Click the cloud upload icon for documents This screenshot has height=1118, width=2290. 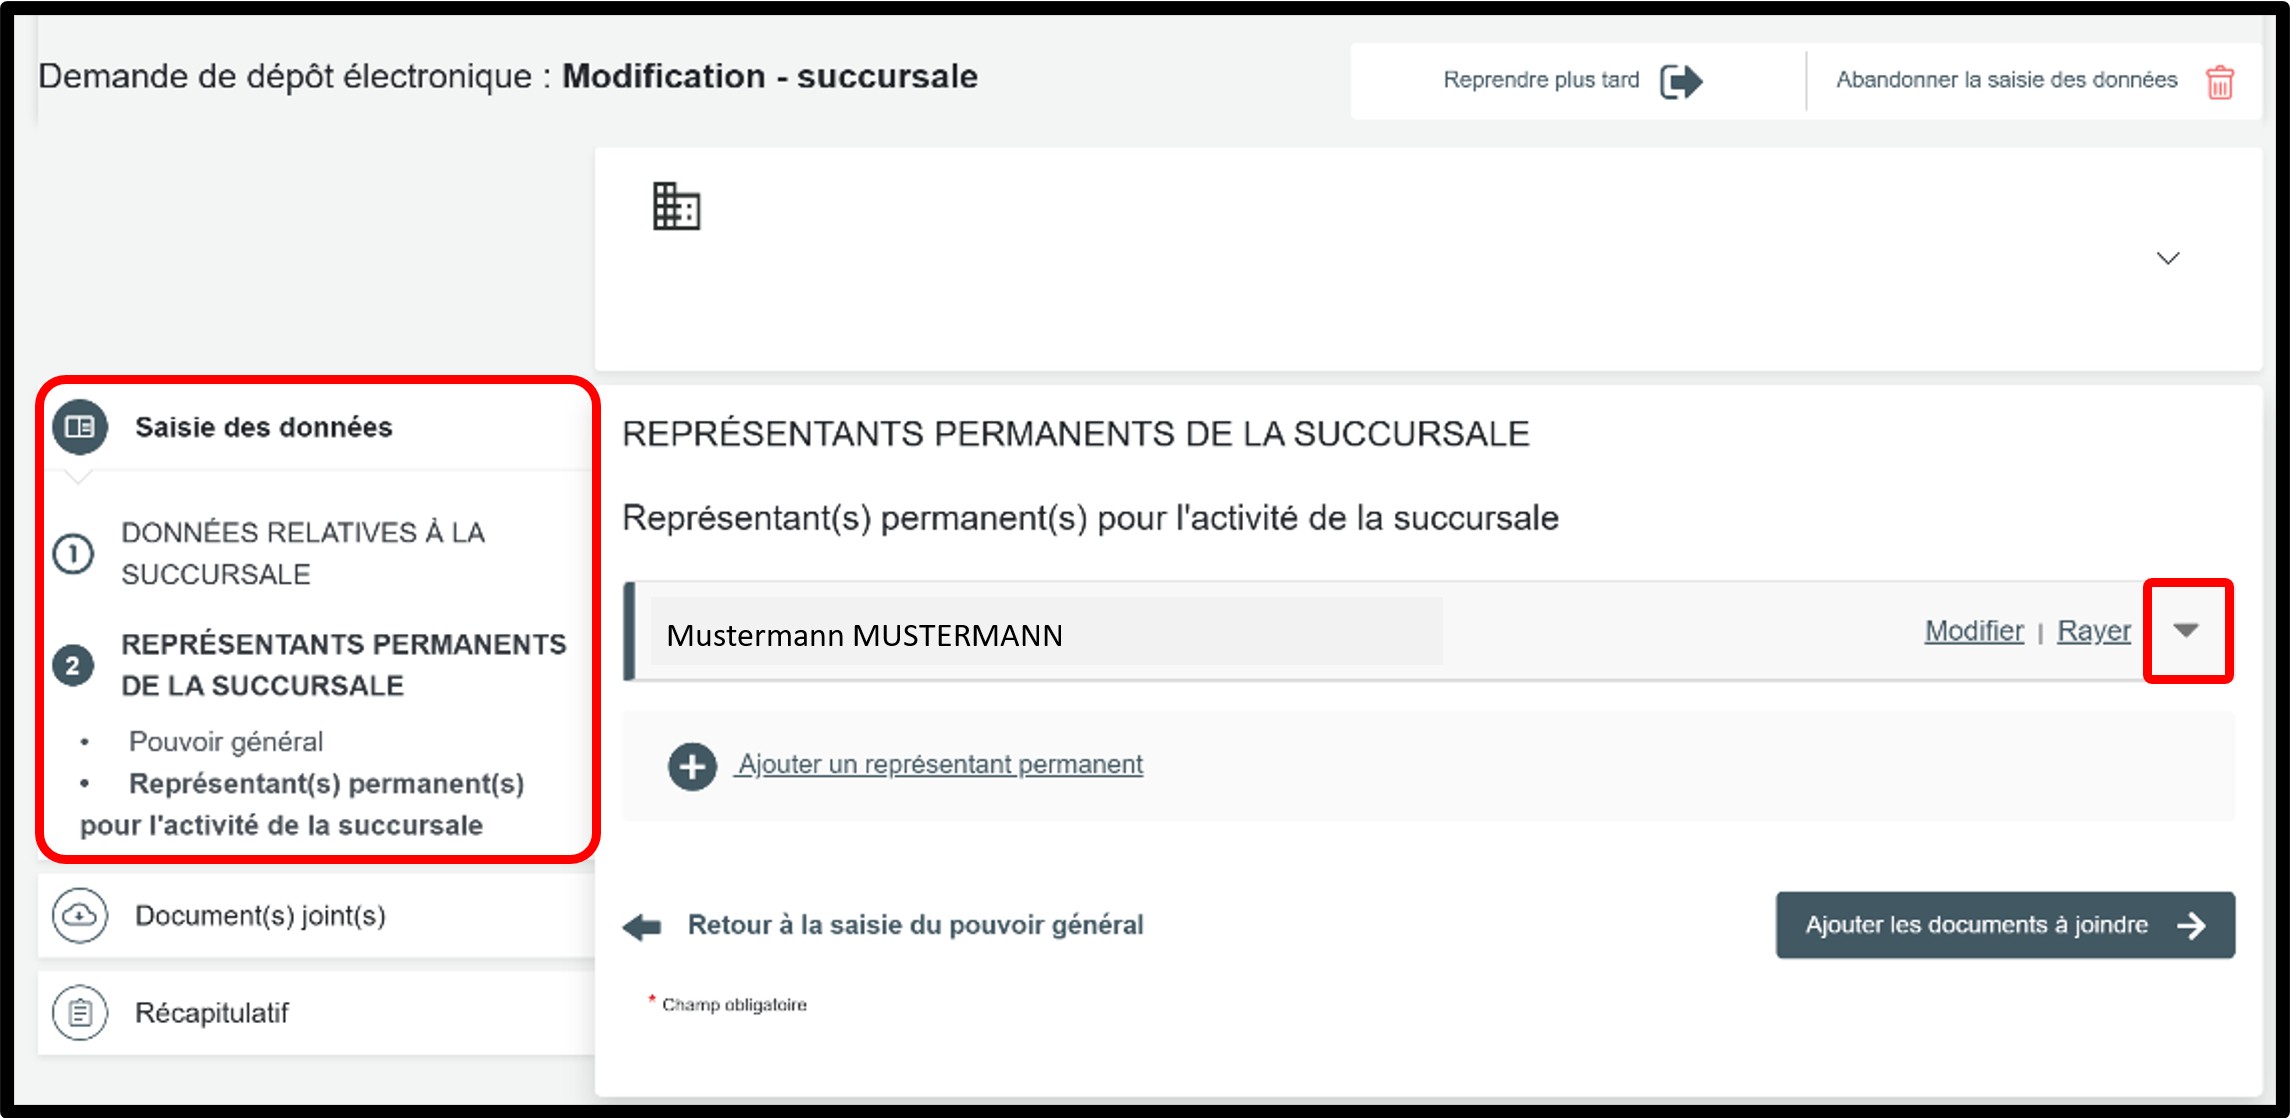click(x=80, y=915)
